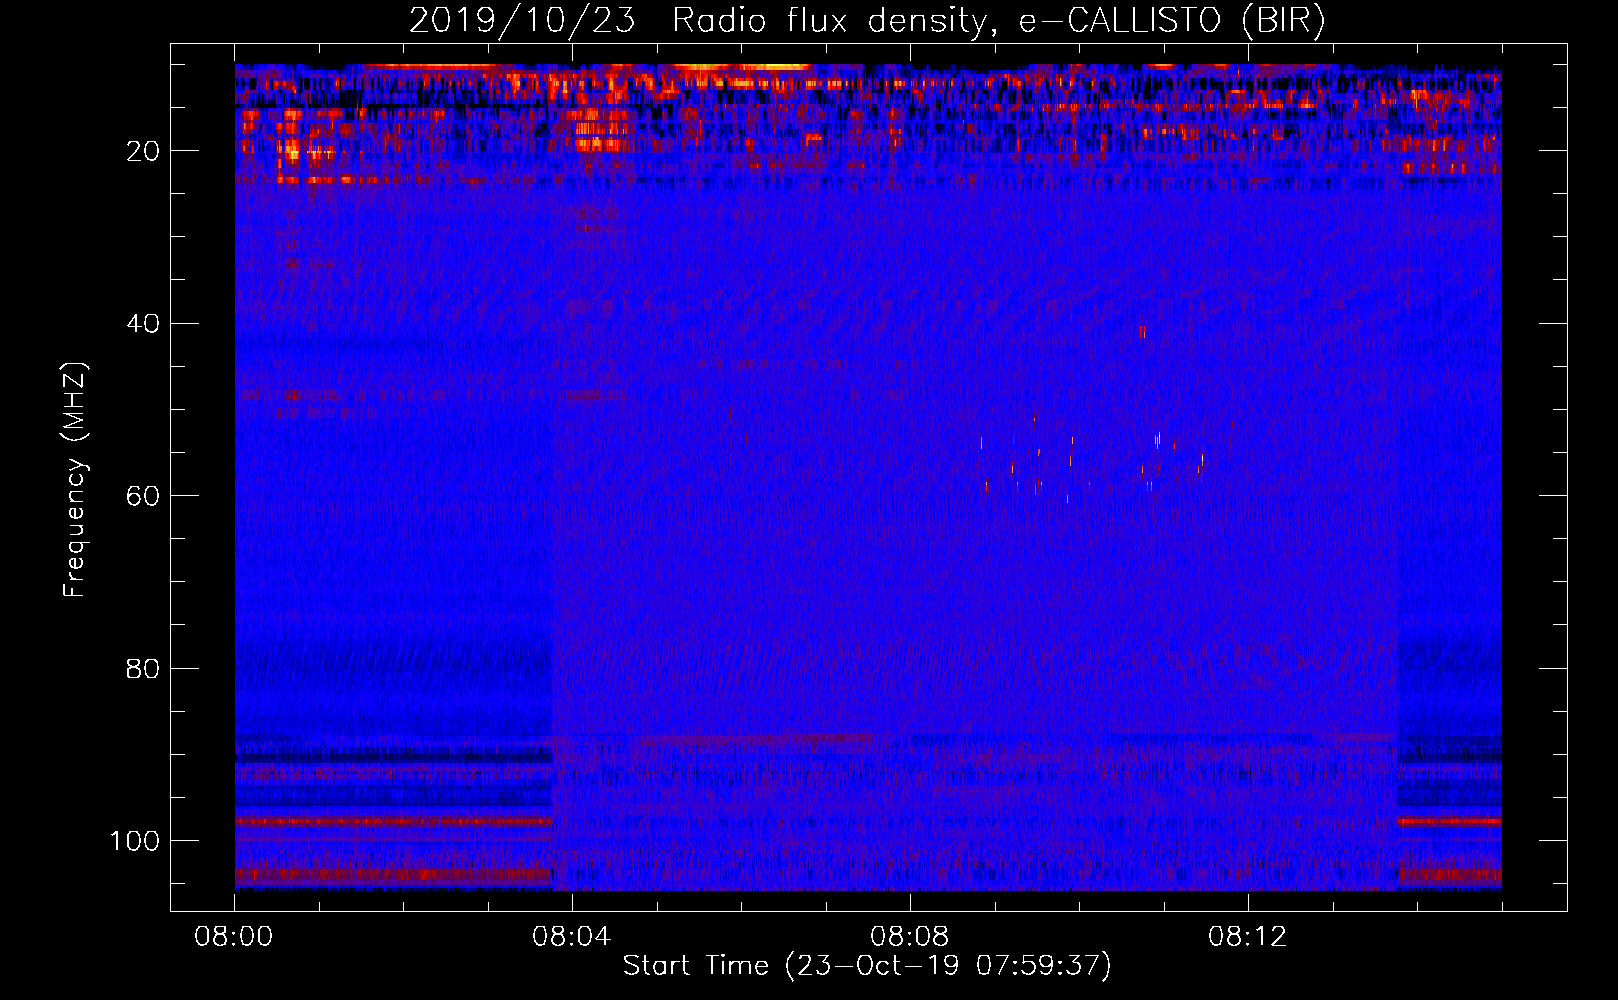Click the '60' frequency tick label
The height and width of the screenshot is (1000, 1618).
[144, 496]
